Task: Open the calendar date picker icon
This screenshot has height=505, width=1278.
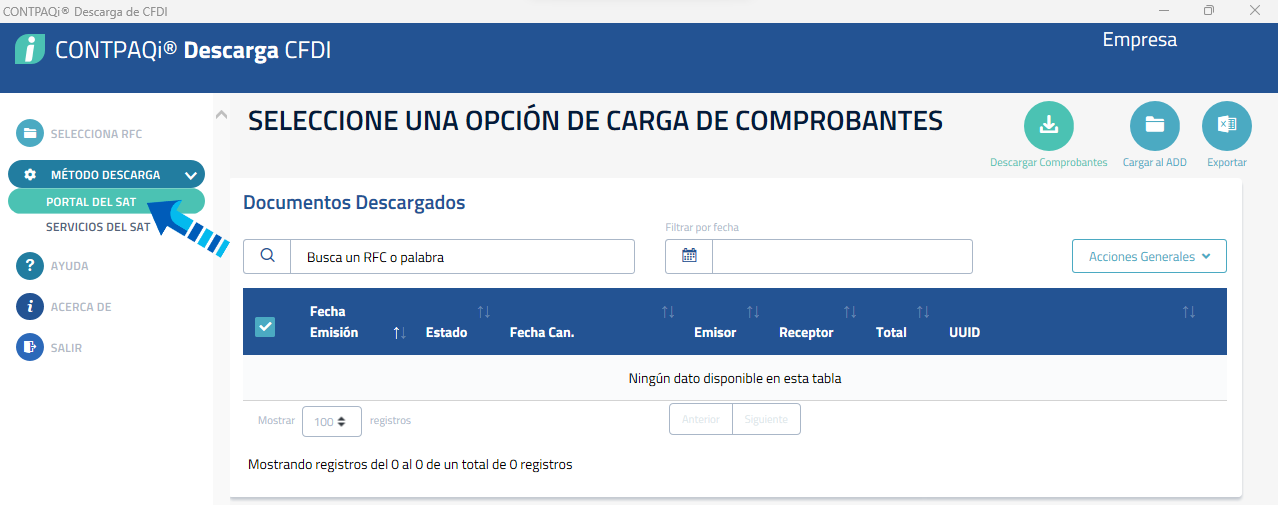Action: [x=689, y=256]
